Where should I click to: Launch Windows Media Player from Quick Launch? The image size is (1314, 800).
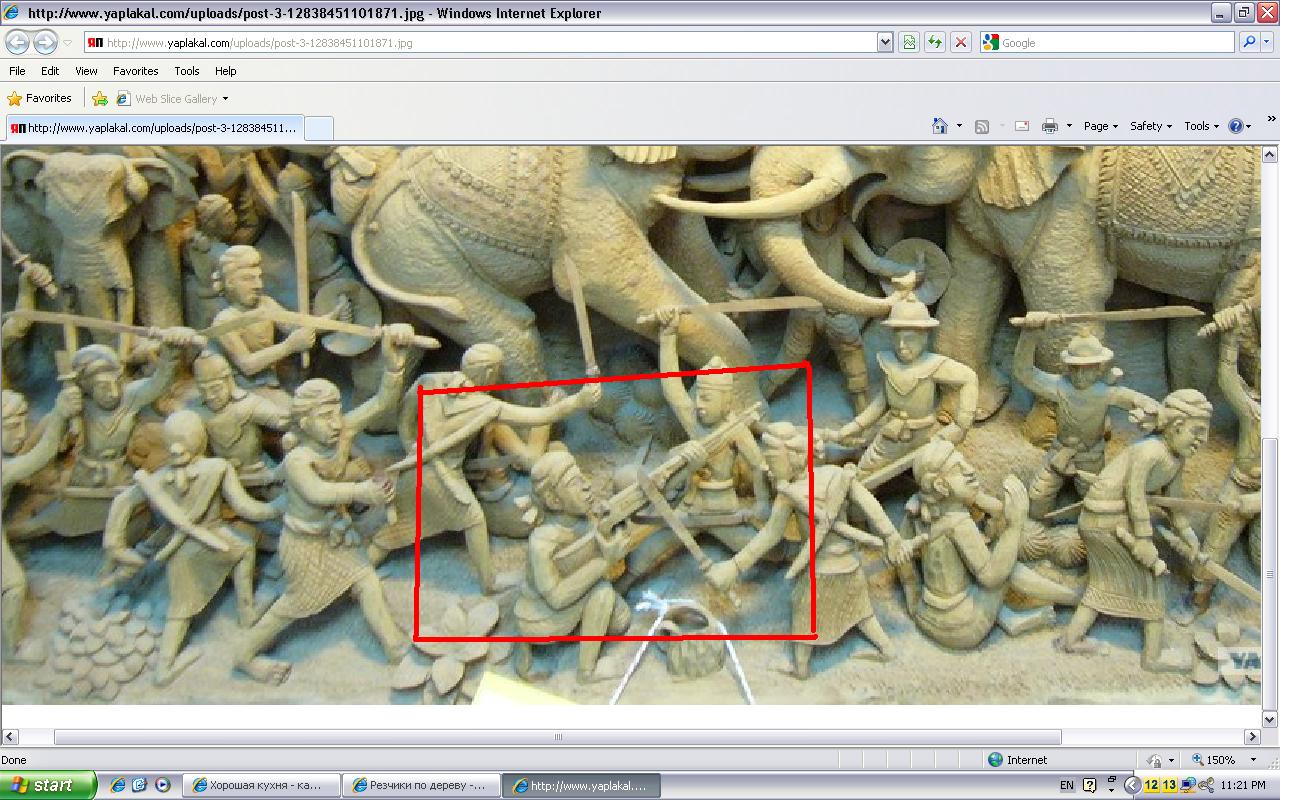[162, 786]
